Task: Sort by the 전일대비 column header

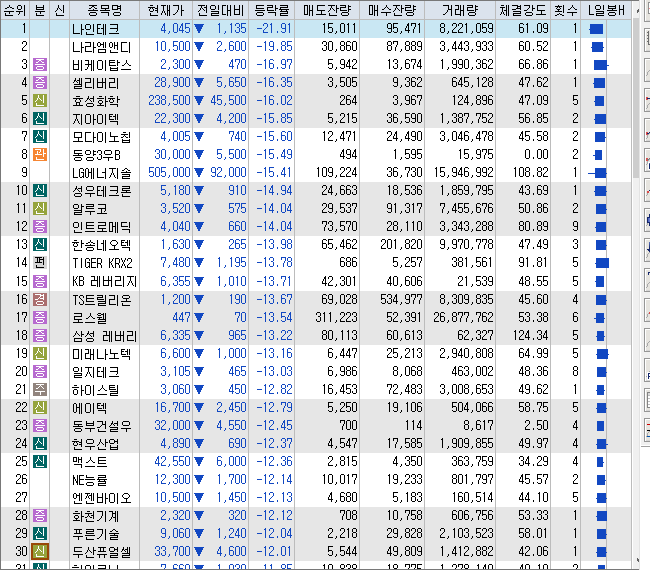Action: pyautogui.click(x=221, y=10)
